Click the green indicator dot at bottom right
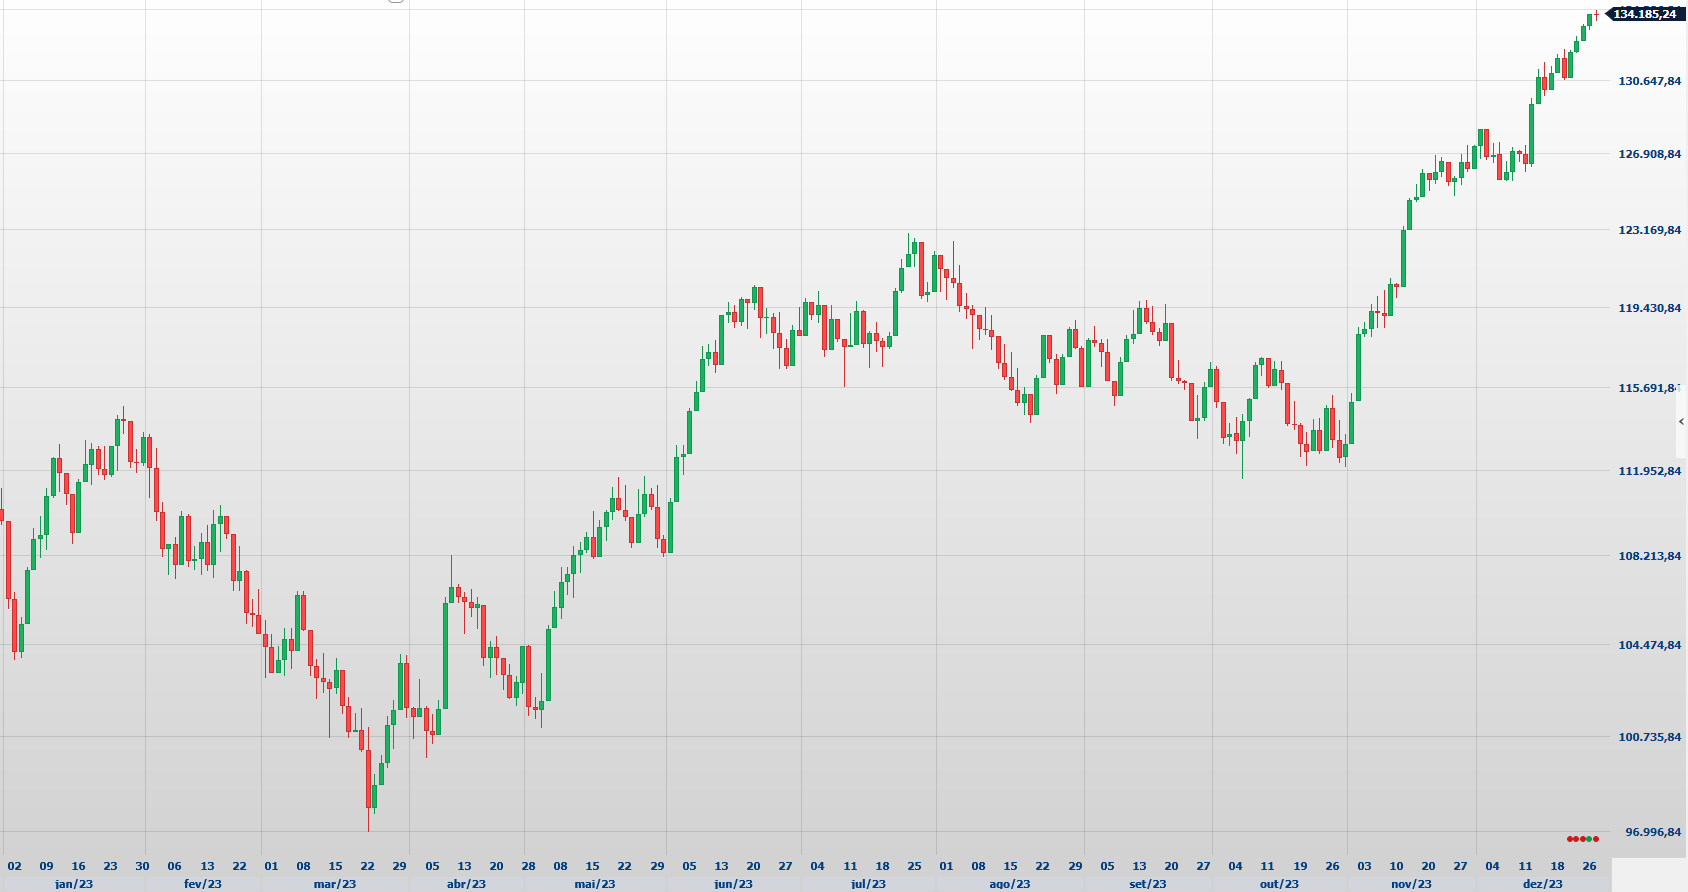The height and width of the screenshot is (892, 1688). coord(1589,839)
